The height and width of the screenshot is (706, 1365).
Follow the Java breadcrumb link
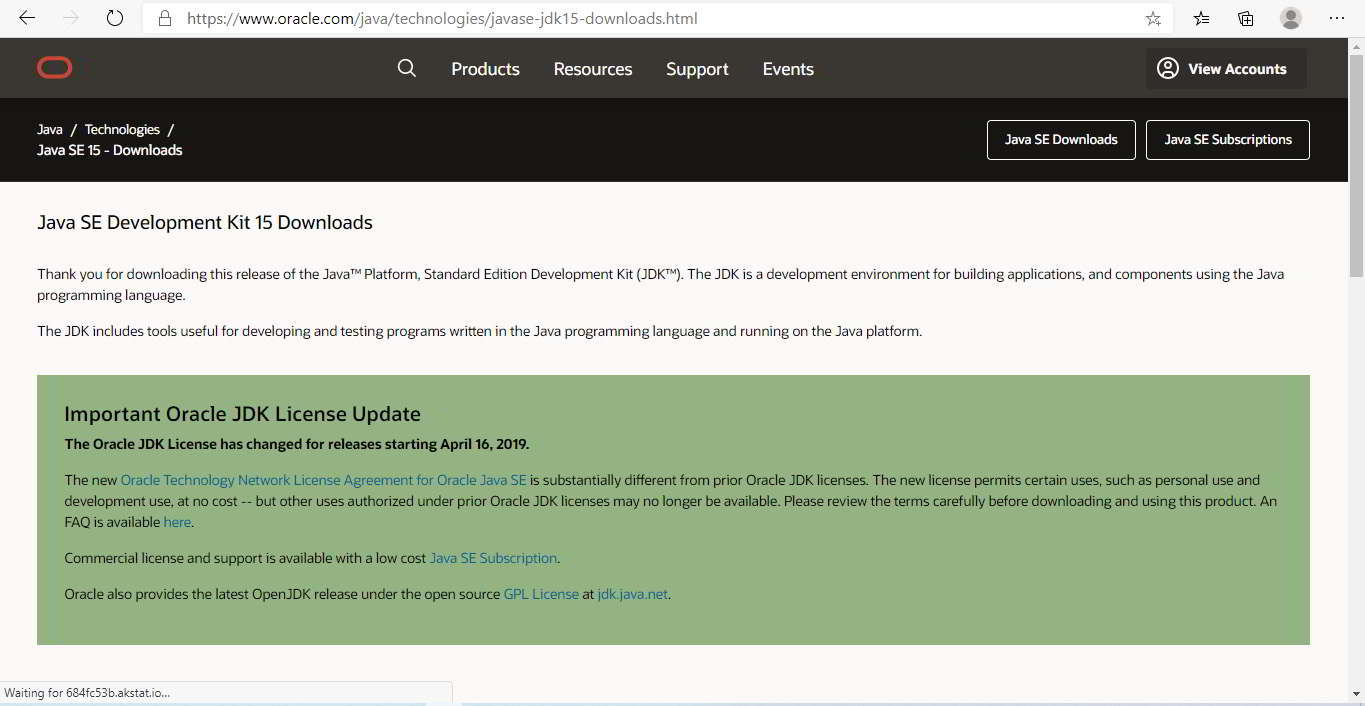(x=50, y=129)
